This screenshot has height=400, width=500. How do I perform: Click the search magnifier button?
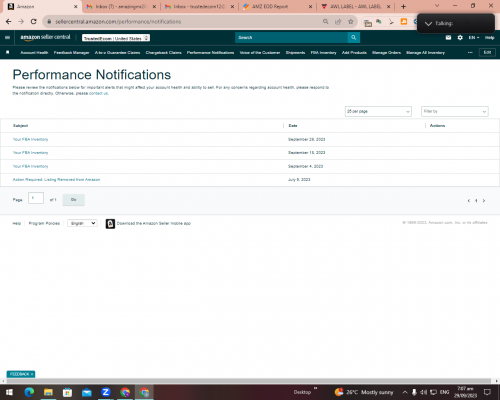click(354, 38)
